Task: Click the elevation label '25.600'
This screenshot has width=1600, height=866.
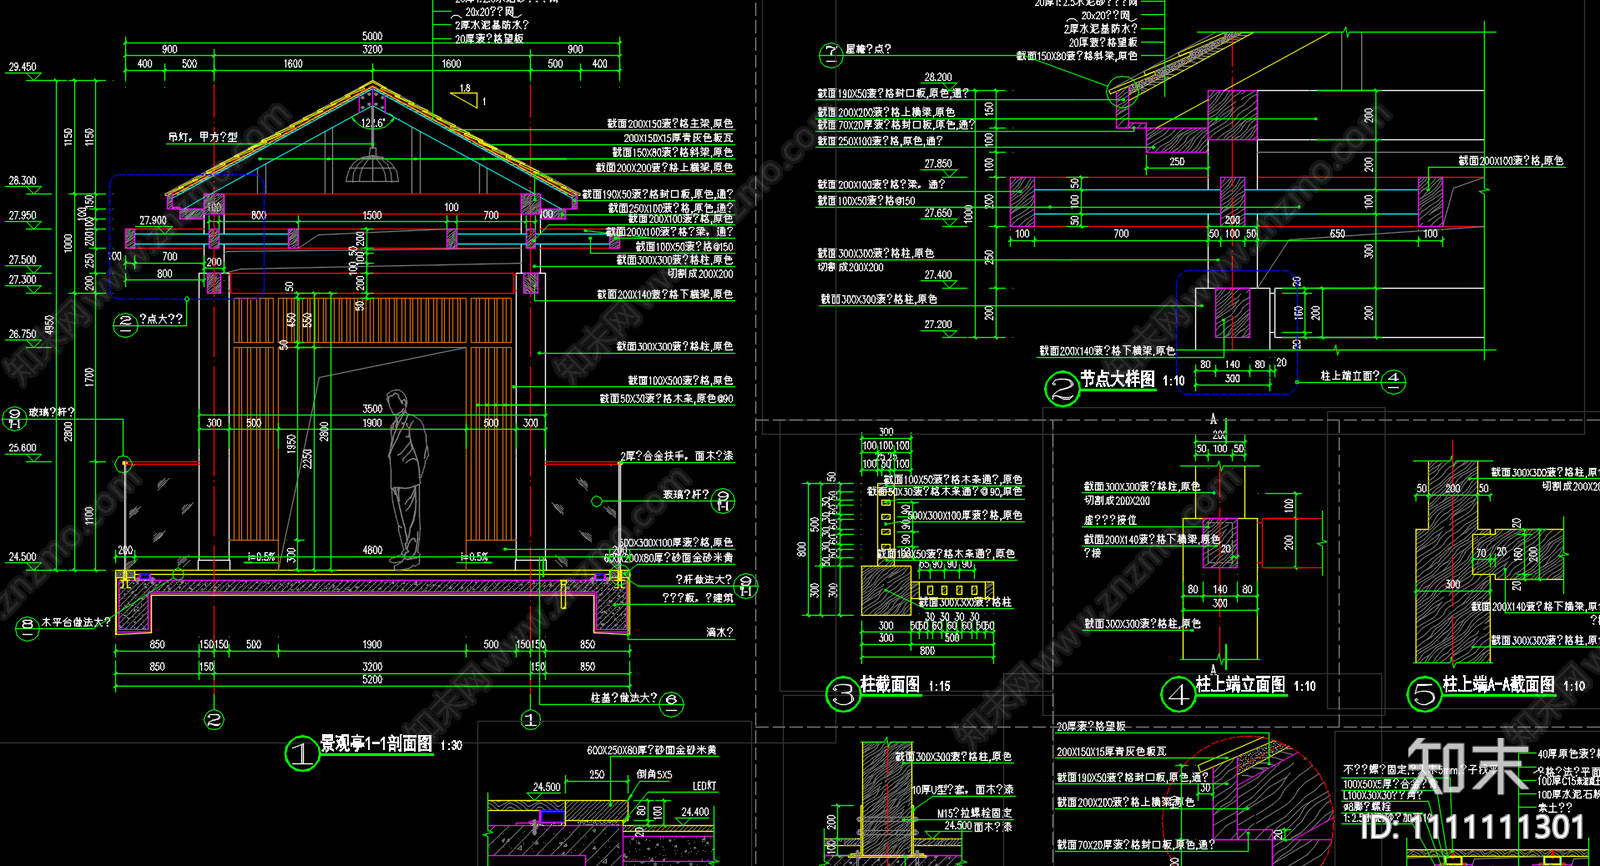Action: click(x=22, y=448)
